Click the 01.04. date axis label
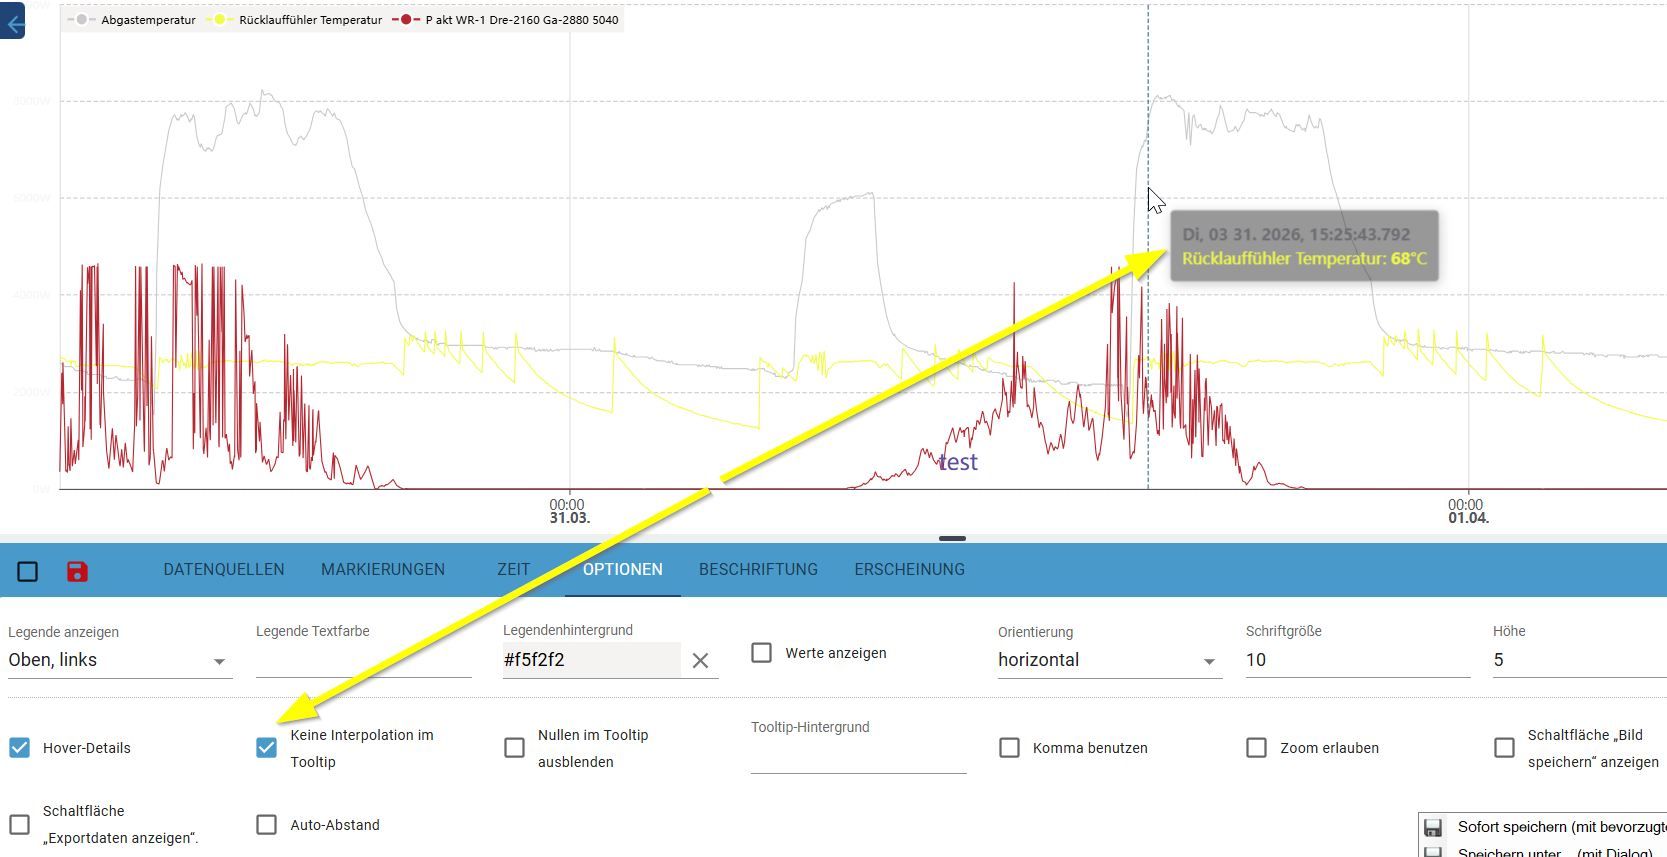The width and height of the screenshot is (1667, 857). (1468, 518)
